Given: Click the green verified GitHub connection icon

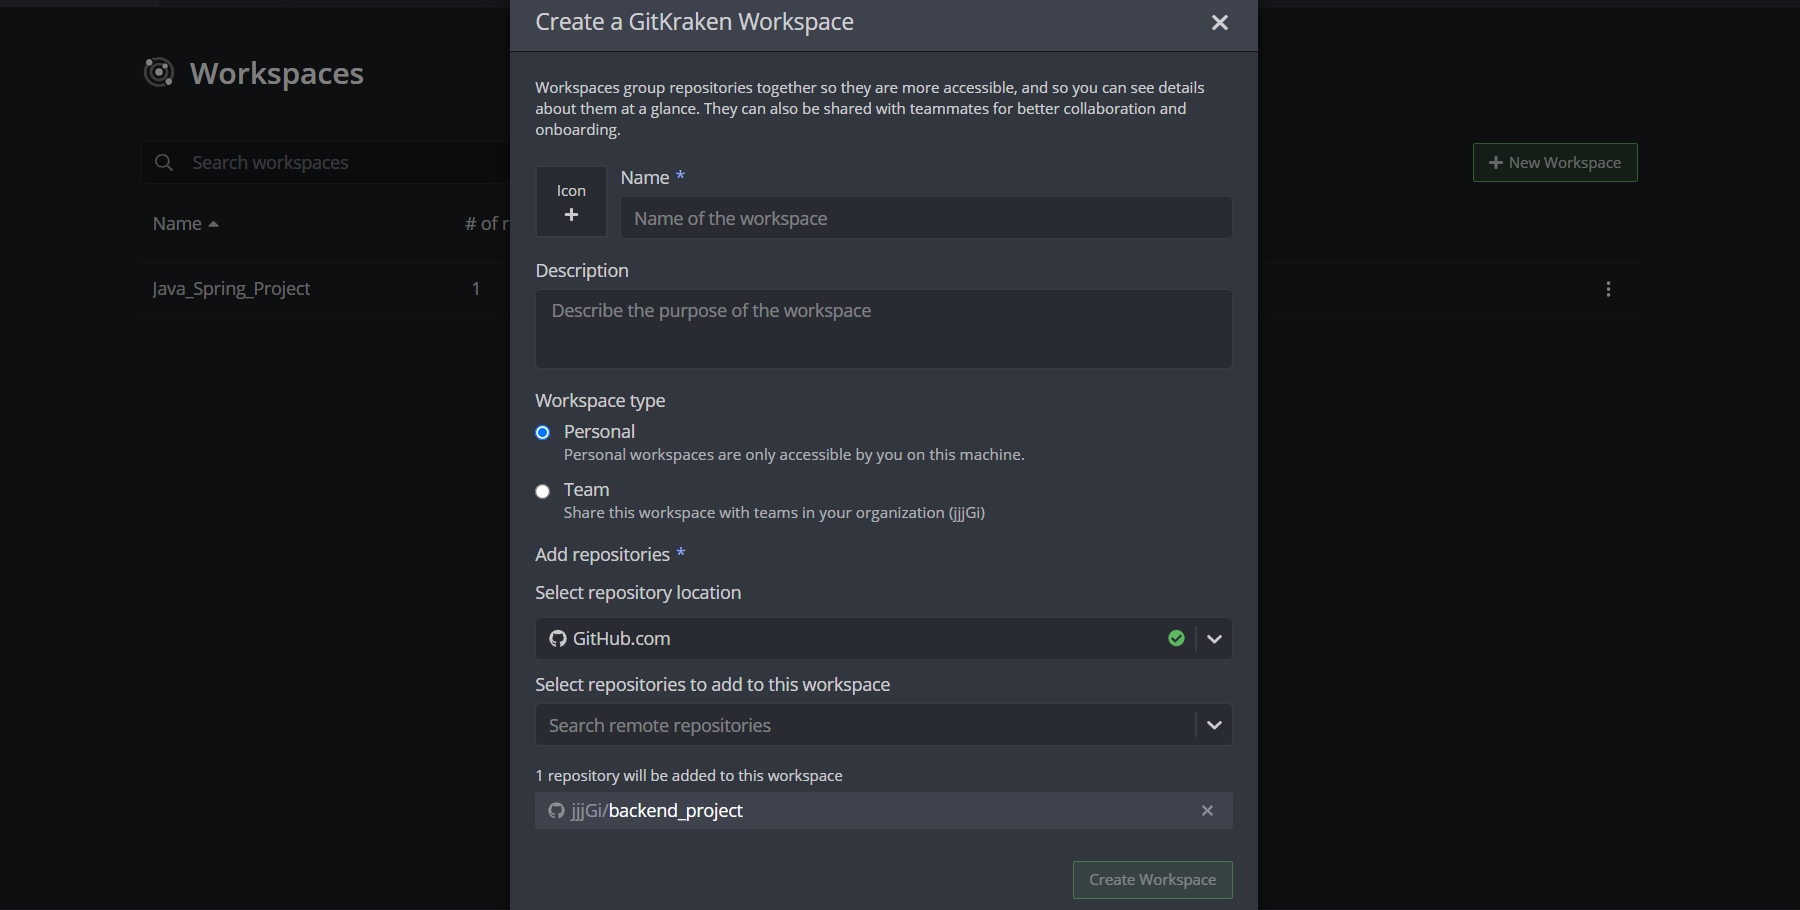Looking at the screenshot, I should click(x=1176, y=638).
